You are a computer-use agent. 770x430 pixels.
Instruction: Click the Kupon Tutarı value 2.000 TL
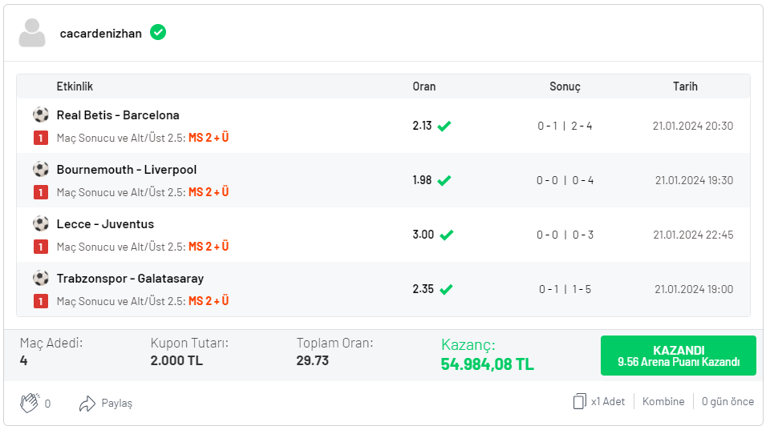[x=176, y=361]
